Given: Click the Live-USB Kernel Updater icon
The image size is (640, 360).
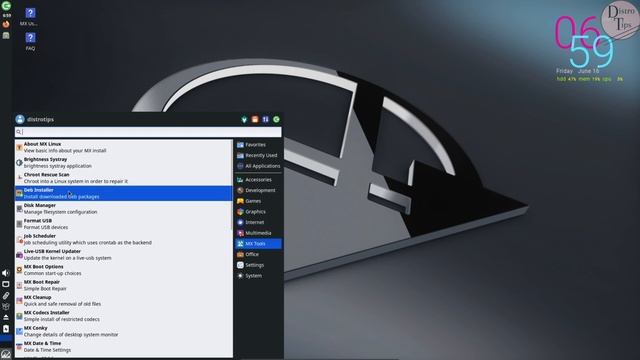Looking at the screenshot, I should [19, 255].
